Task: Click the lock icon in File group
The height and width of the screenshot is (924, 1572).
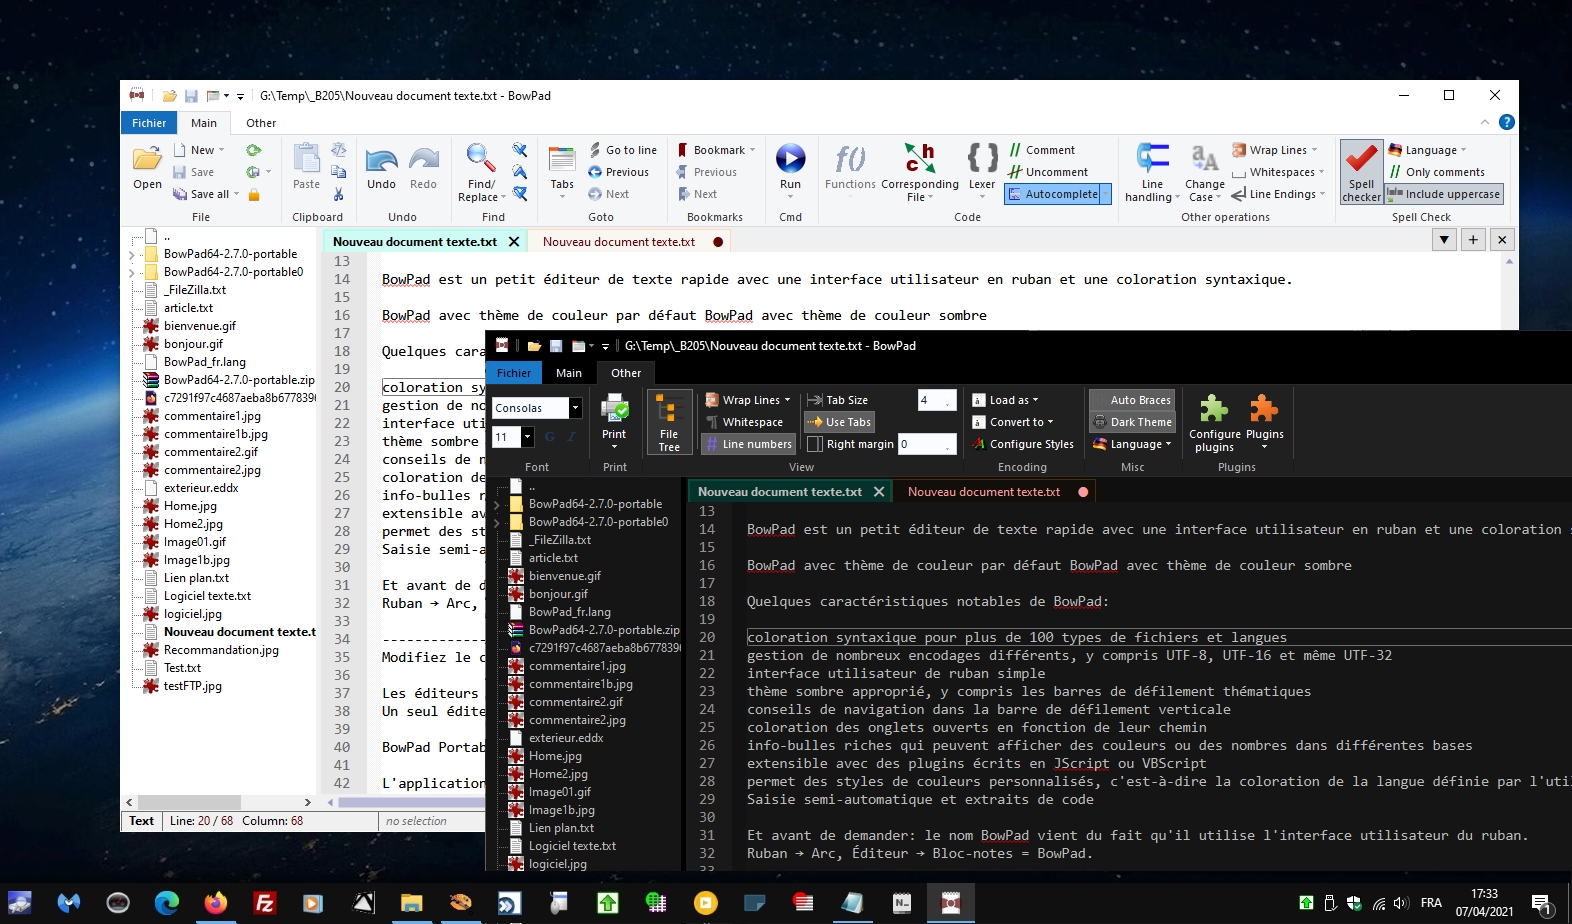Action: click(254, 194)
